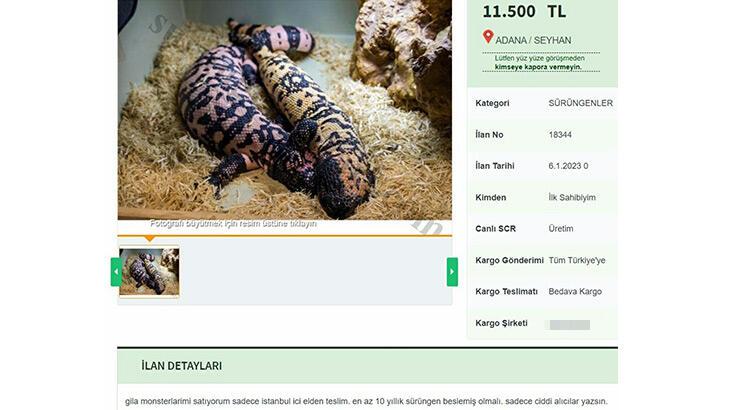
Task: Click the 'Tüm Türkiye'ye' shipping value
Action: point(577,260)
